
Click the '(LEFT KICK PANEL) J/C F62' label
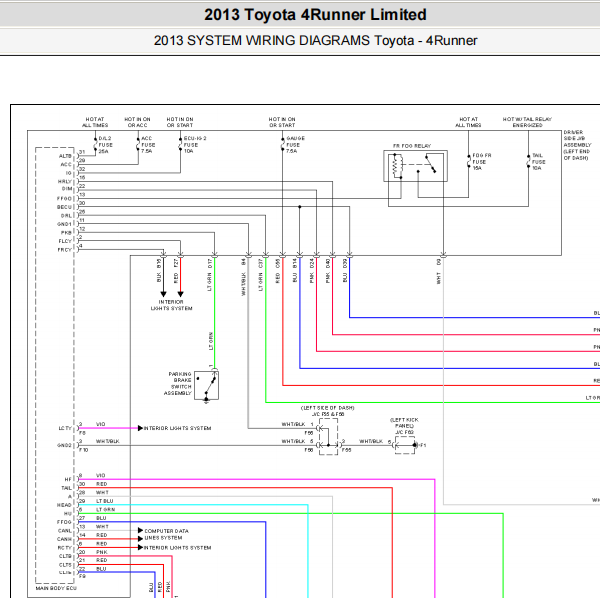click(404, 426)
